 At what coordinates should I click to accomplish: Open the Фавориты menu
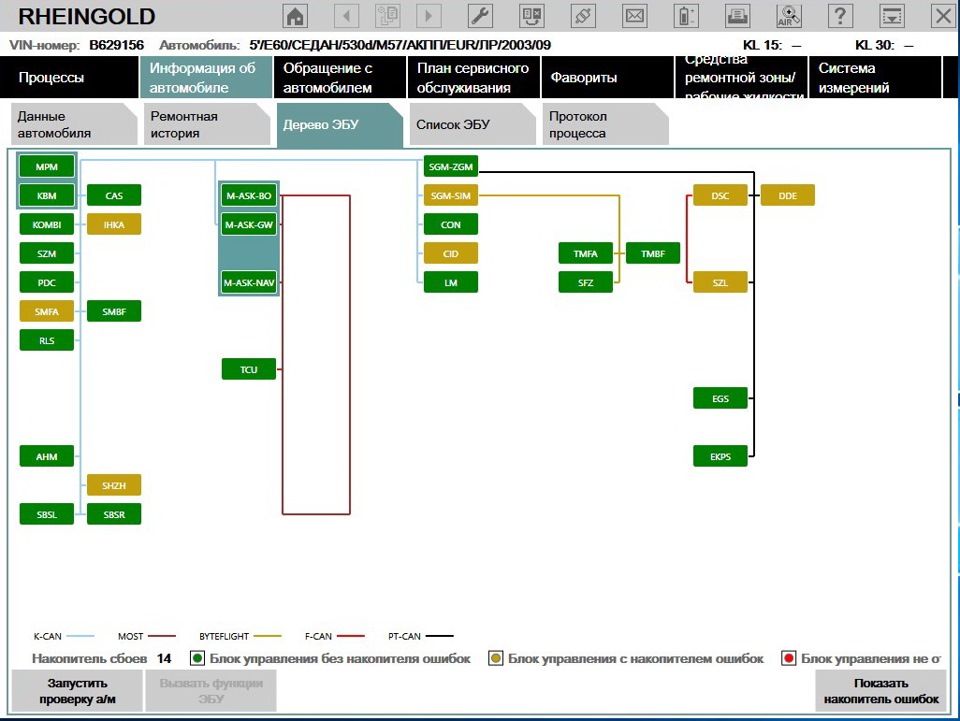point(607,78)
